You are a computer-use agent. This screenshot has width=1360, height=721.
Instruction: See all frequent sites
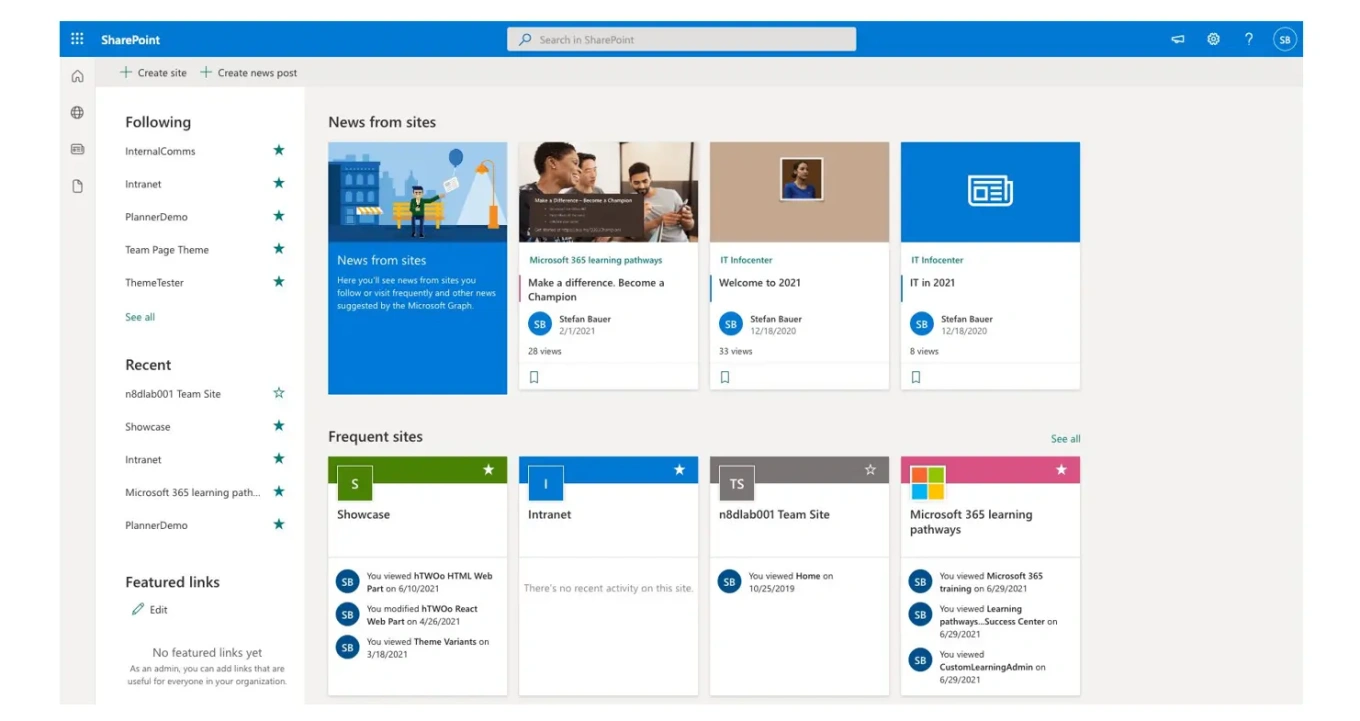pos(1065,438)
